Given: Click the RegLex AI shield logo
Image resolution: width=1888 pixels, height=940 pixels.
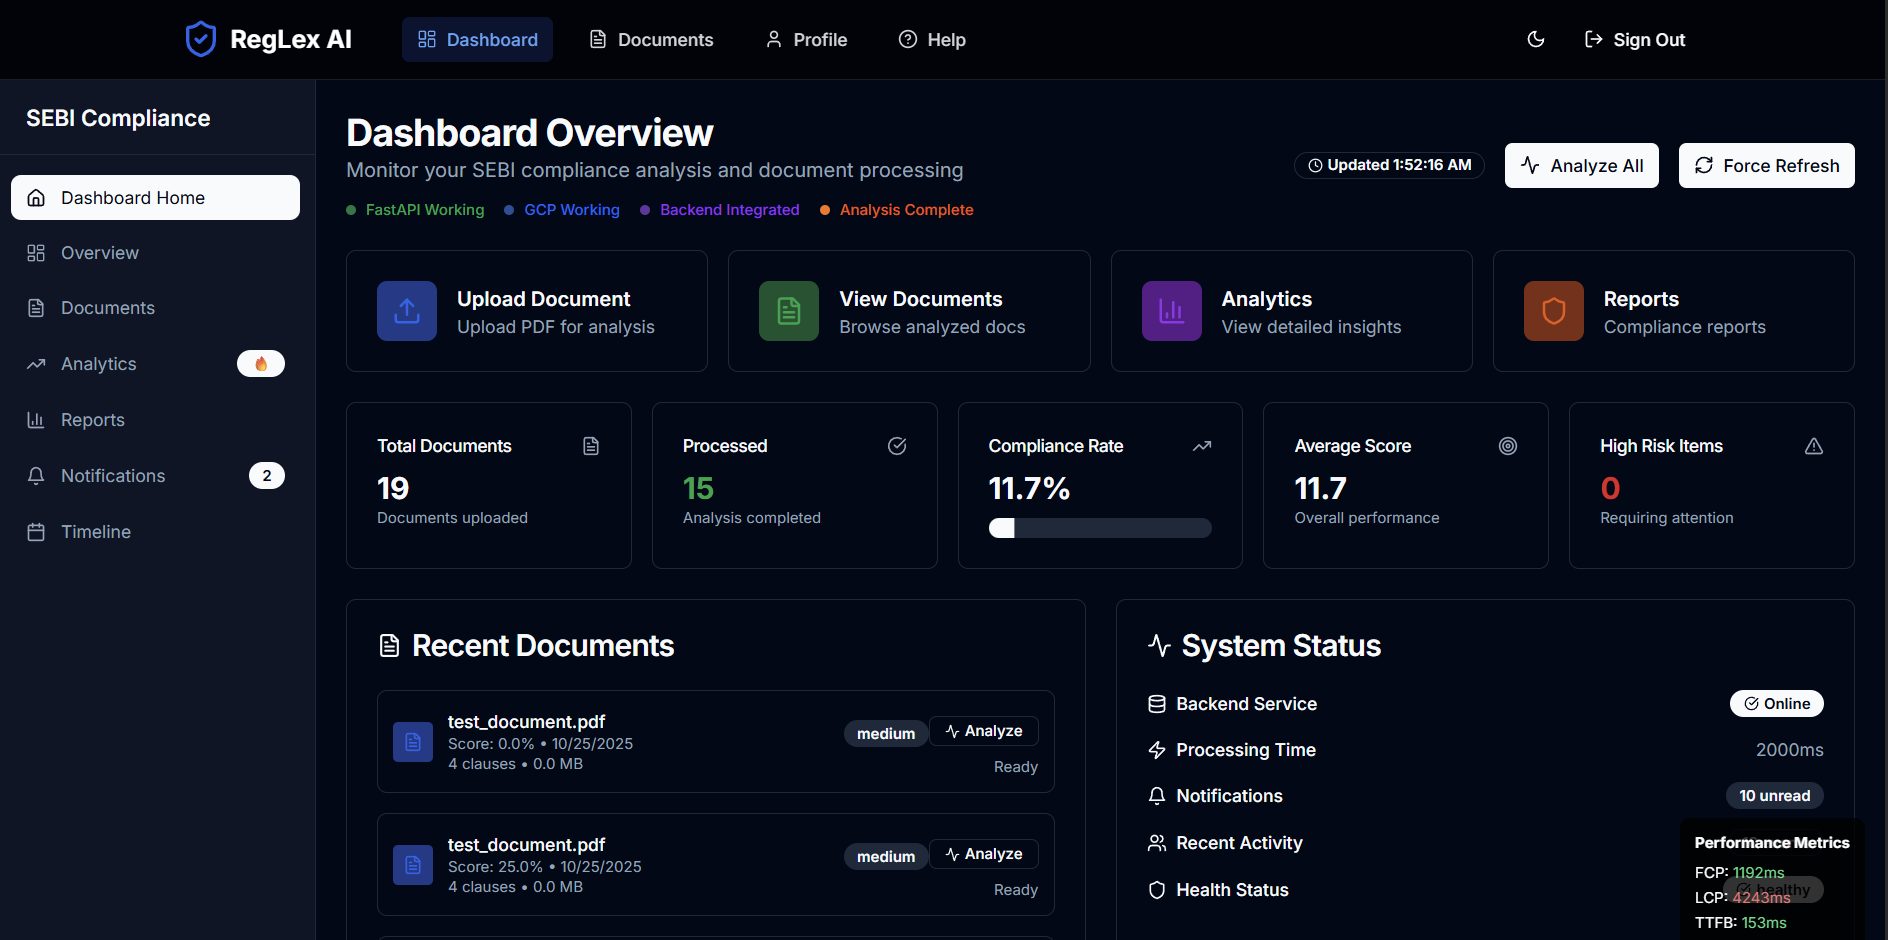Looking at the screenshot, I should click(201, 39).
